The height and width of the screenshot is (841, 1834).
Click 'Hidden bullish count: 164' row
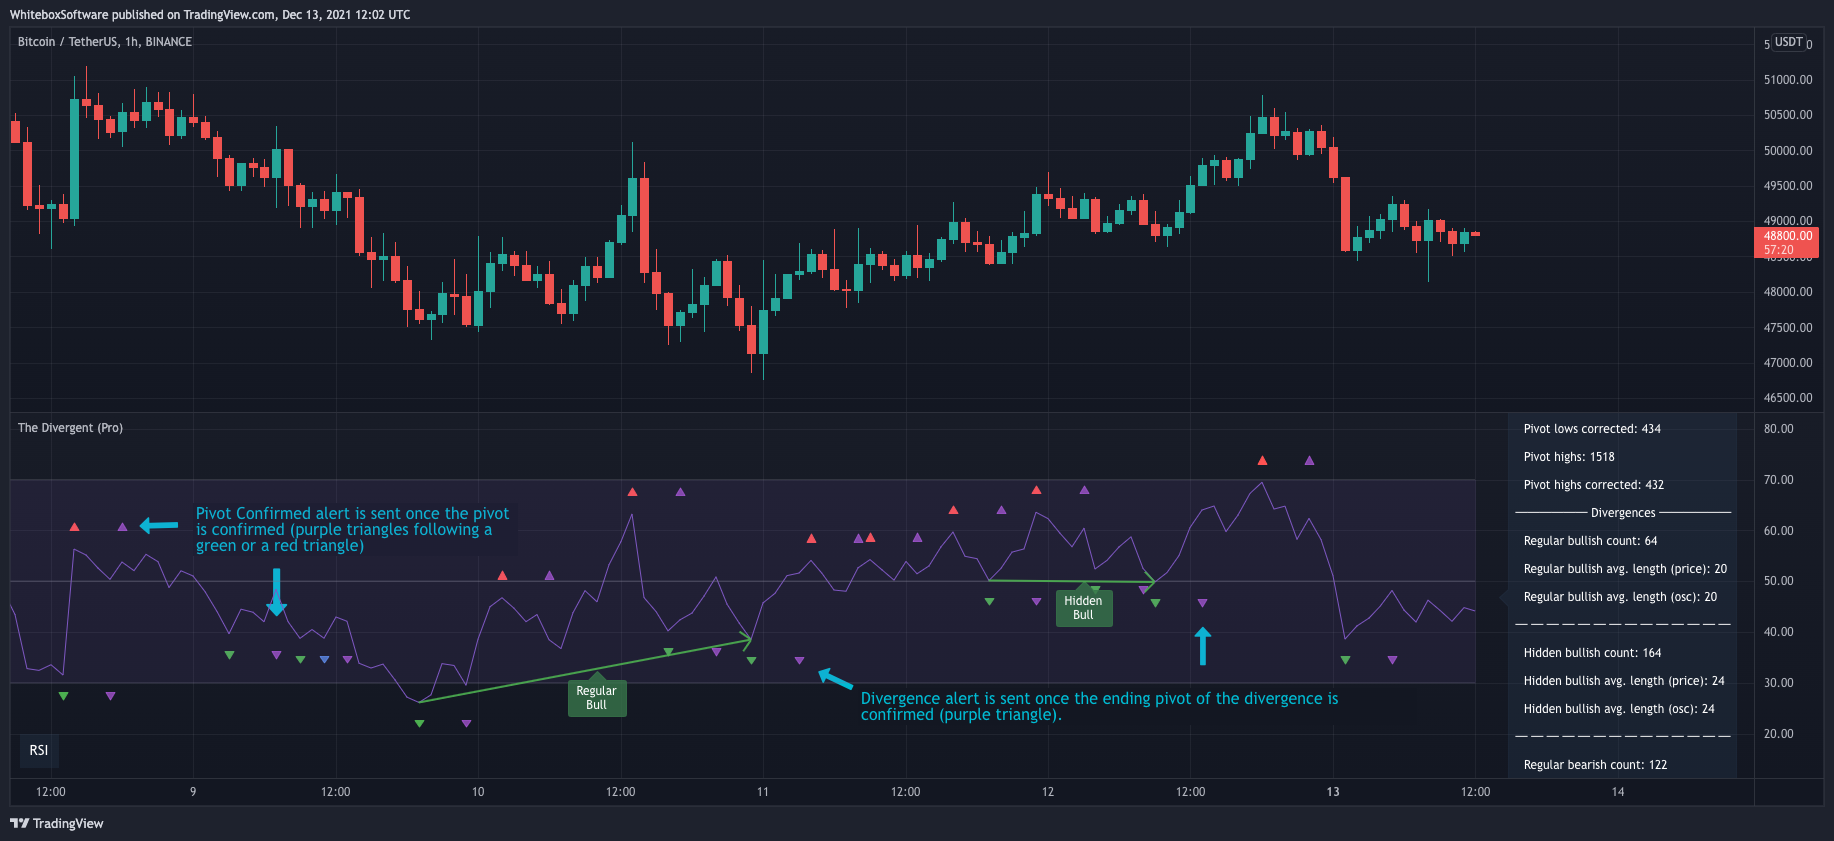coord(1592,653)
